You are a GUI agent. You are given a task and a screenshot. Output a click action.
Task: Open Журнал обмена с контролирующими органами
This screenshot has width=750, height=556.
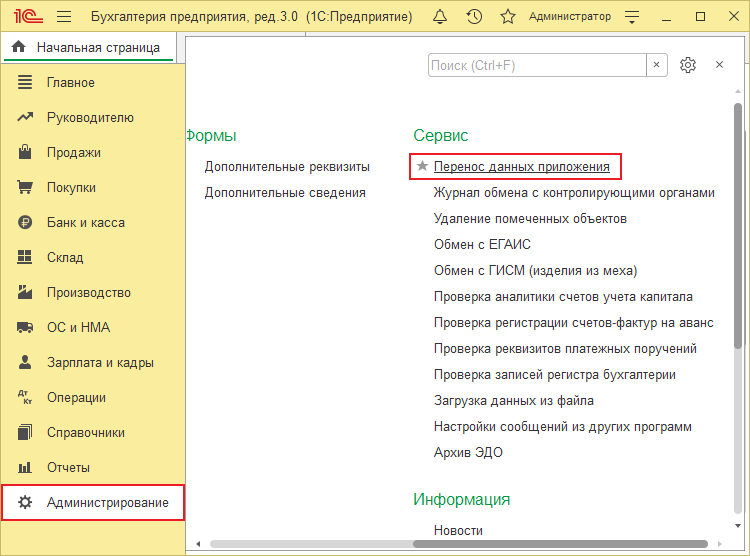[x=574, y=193]
